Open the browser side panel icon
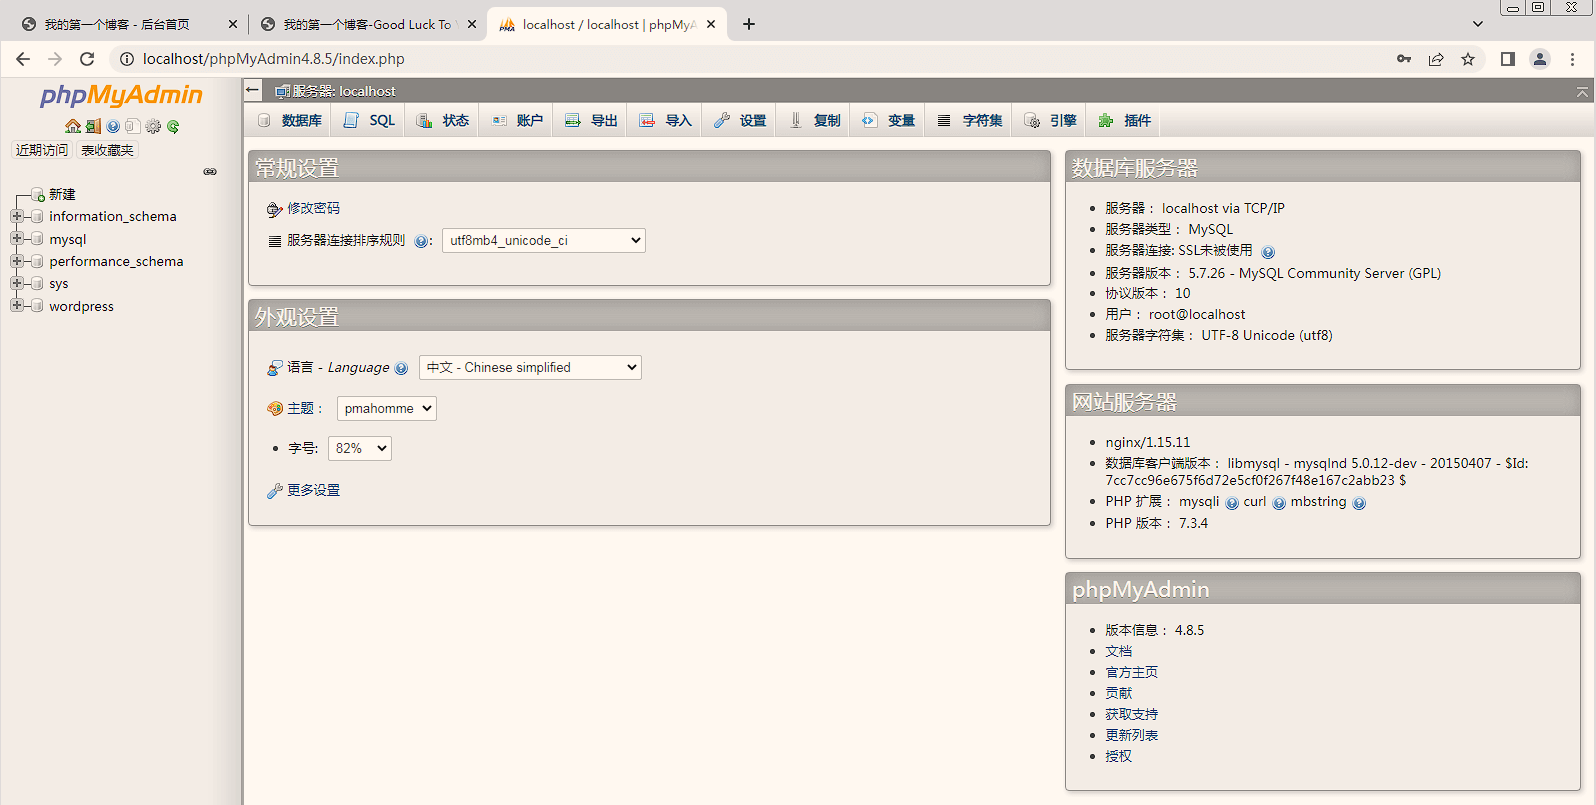Viewport: 1596px width, 805px height. pos(1508,59)
